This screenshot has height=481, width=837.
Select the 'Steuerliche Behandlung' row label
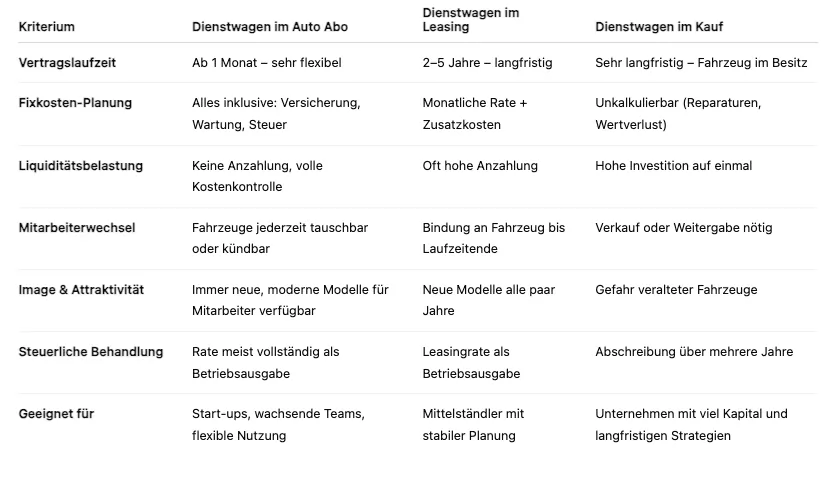click(x=90, y=352)
